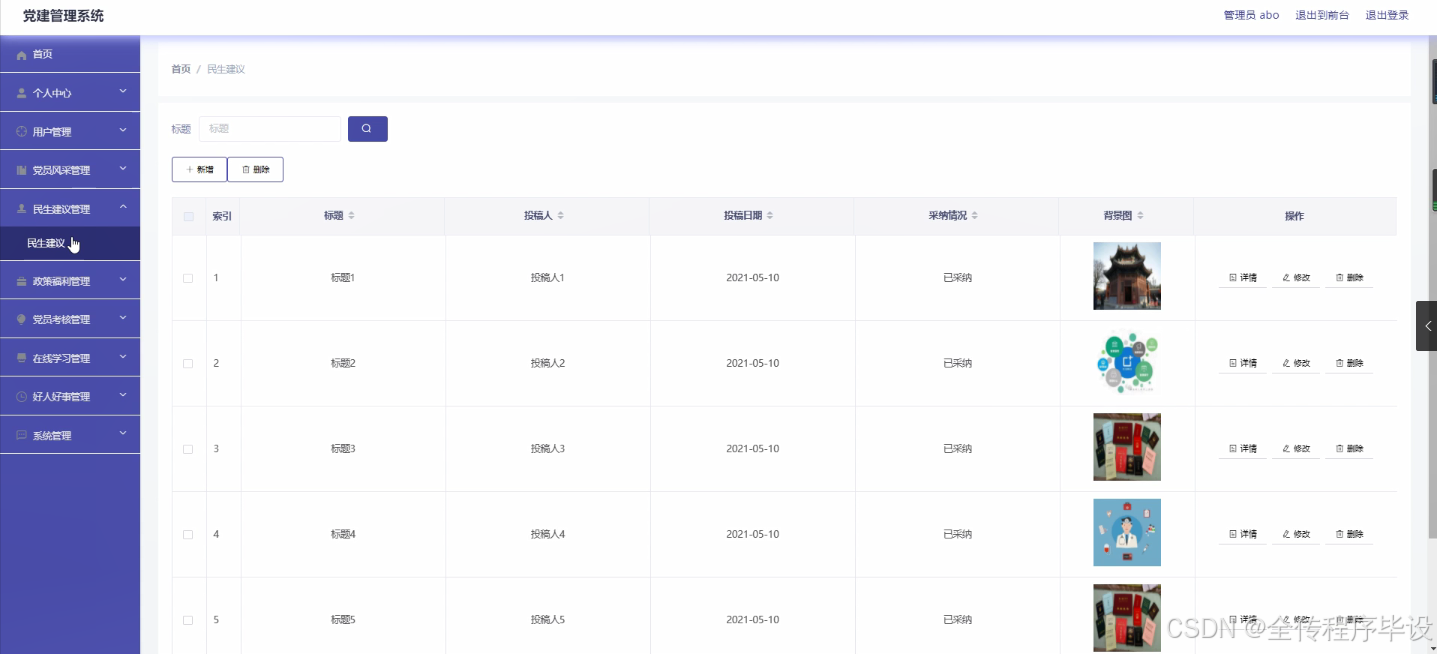Screen dimensions: 1437x654
Task: Click the edit pencil icon for row 标题2
Action: [x=1287, y=362]
